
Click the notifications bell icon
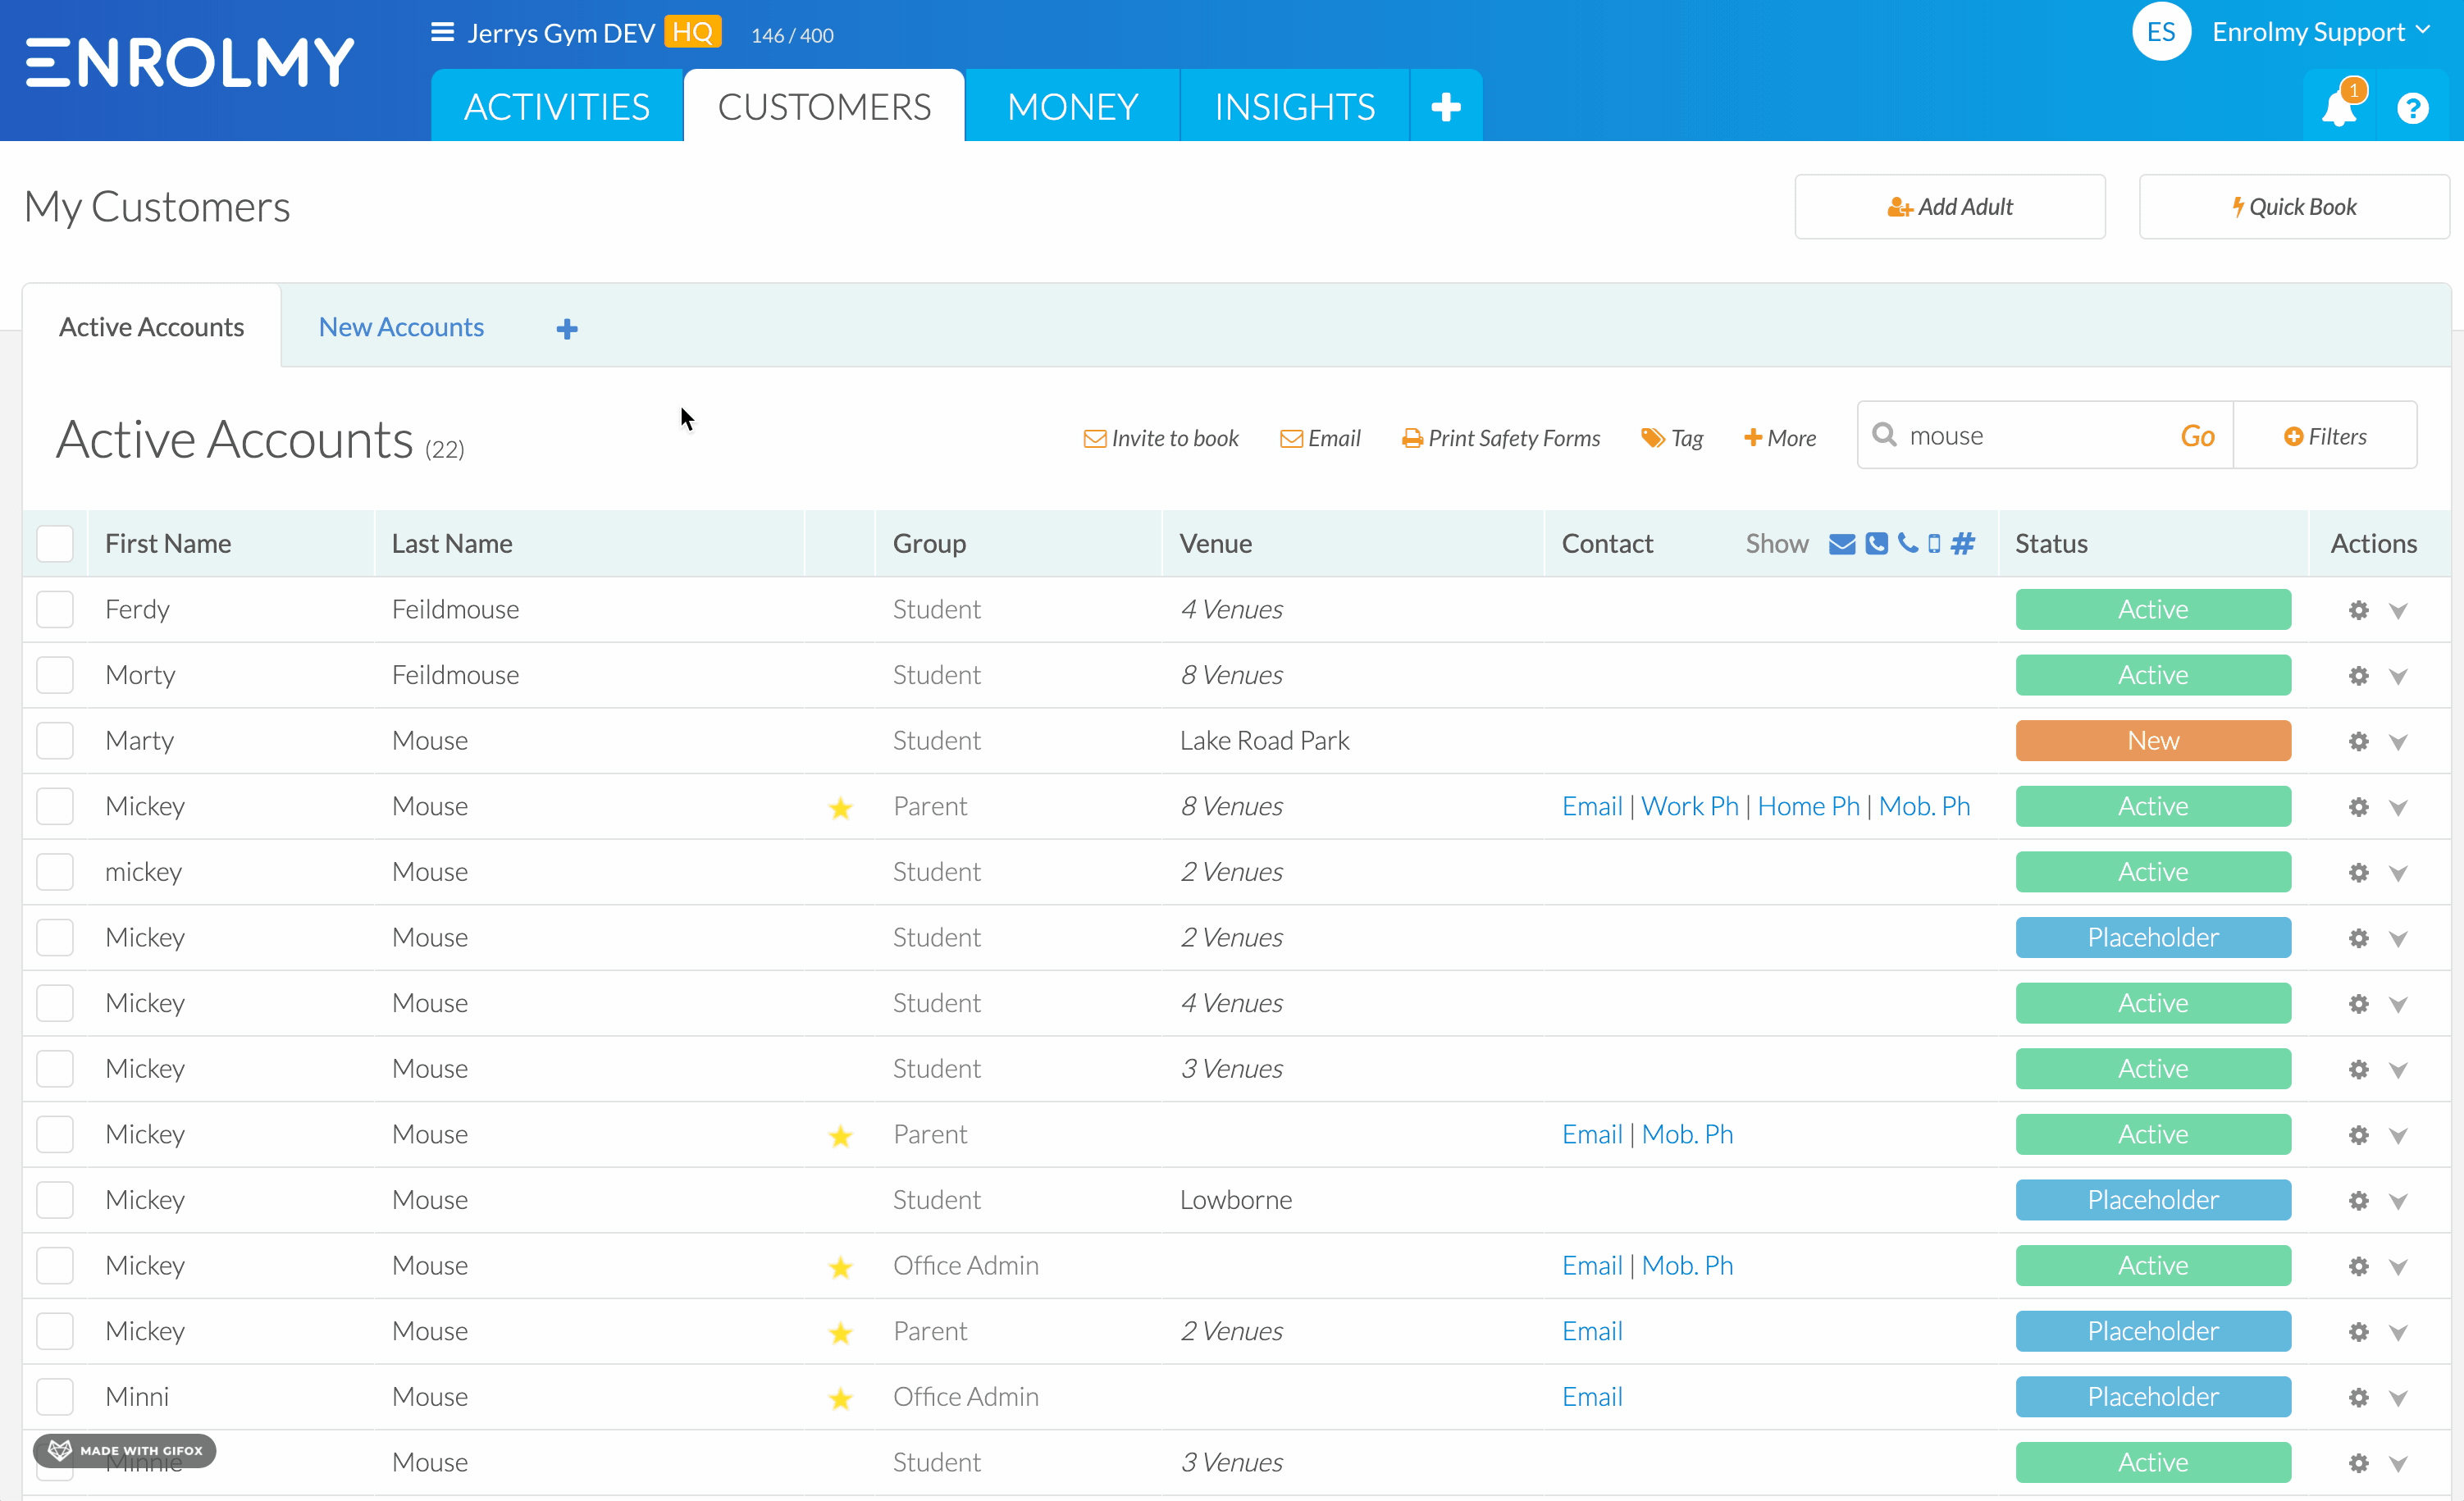click(x=2338, y=108)
